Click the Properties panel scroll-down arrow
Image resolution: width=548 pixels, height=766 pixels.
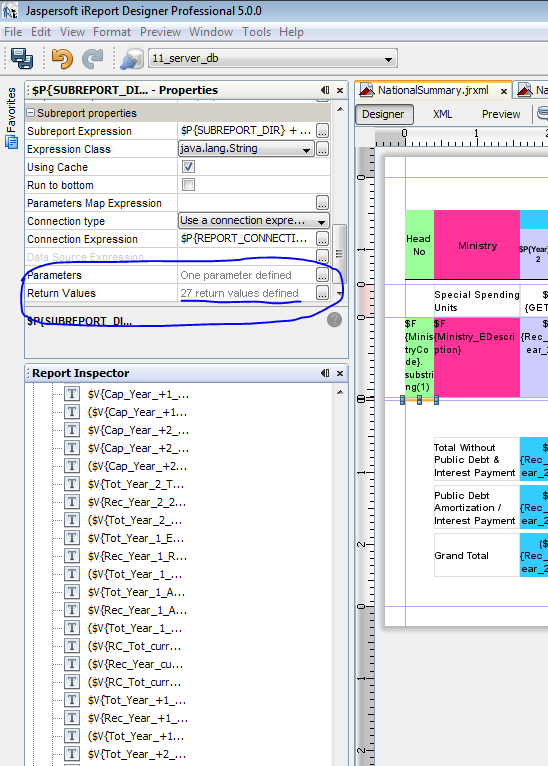[340, 294]
